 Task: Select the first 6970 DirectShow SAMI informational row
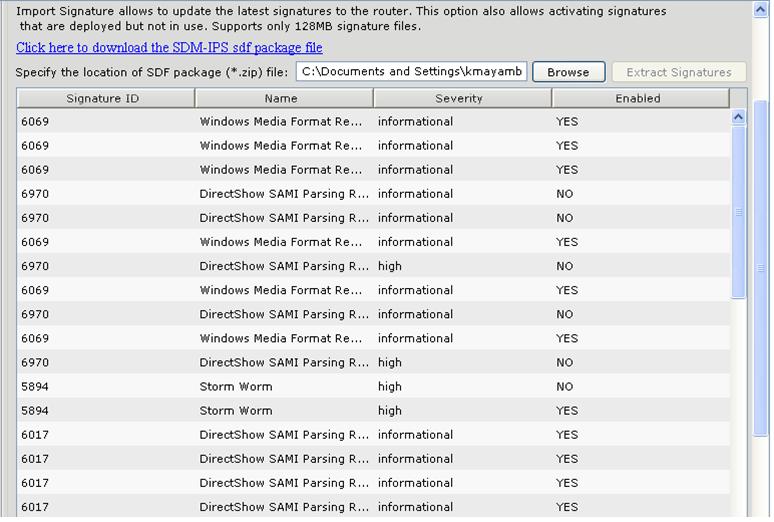(x=374, y=194)
